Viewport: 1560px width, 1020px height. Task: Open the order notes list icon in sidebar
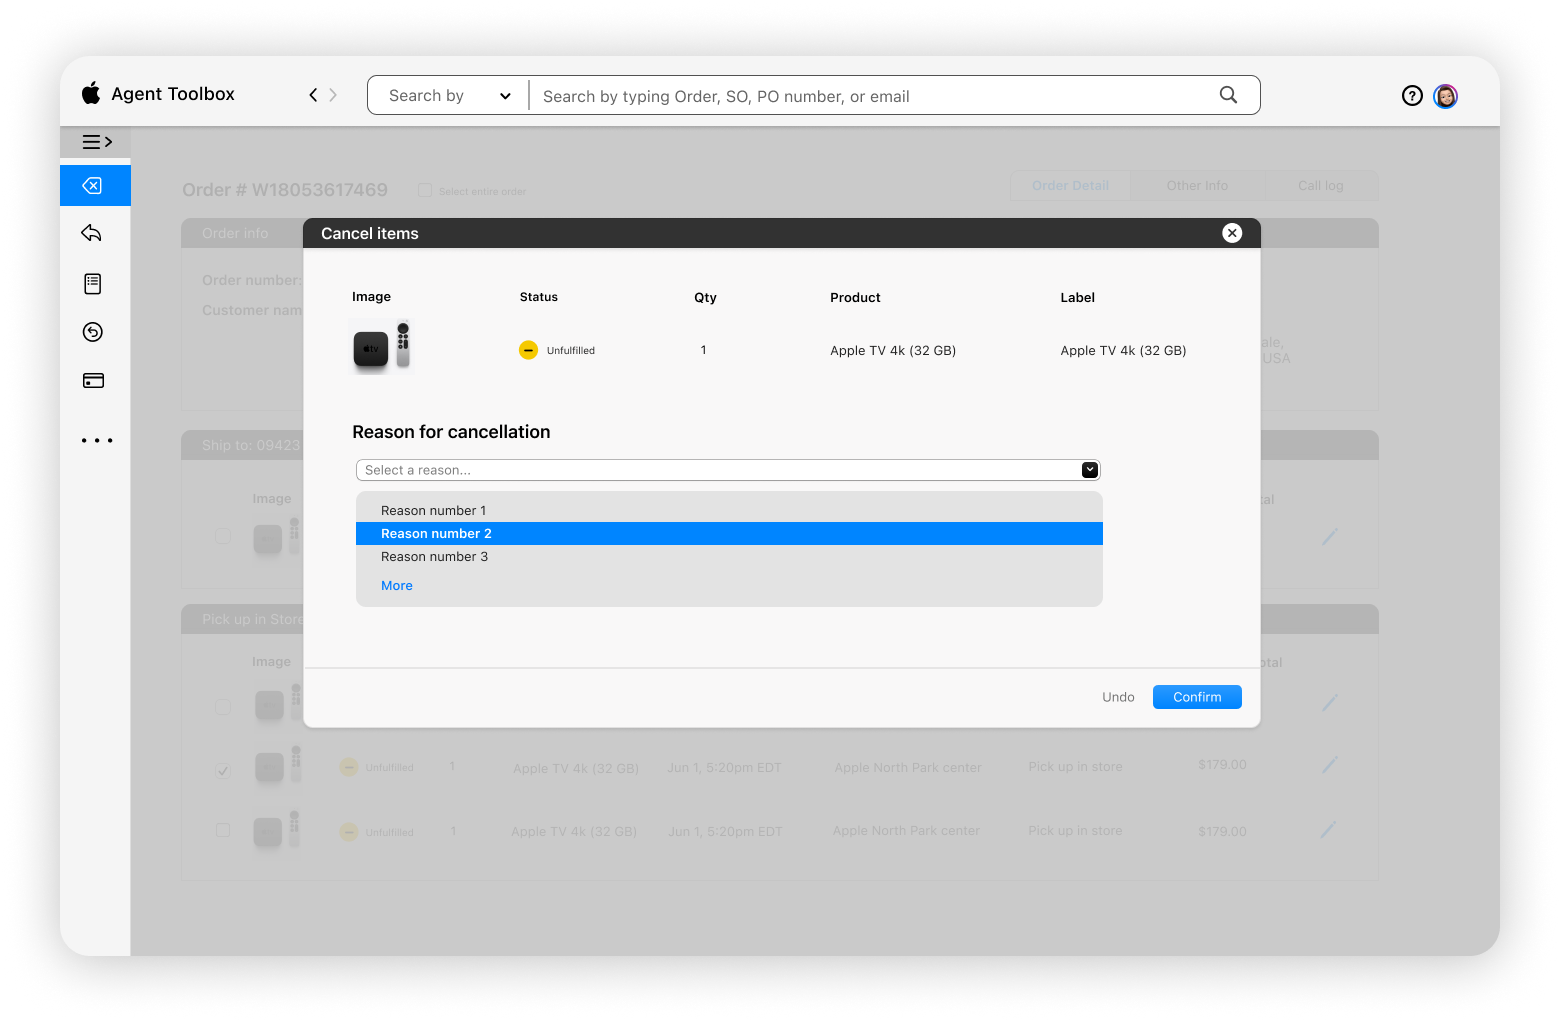click(x=93, y=283)
